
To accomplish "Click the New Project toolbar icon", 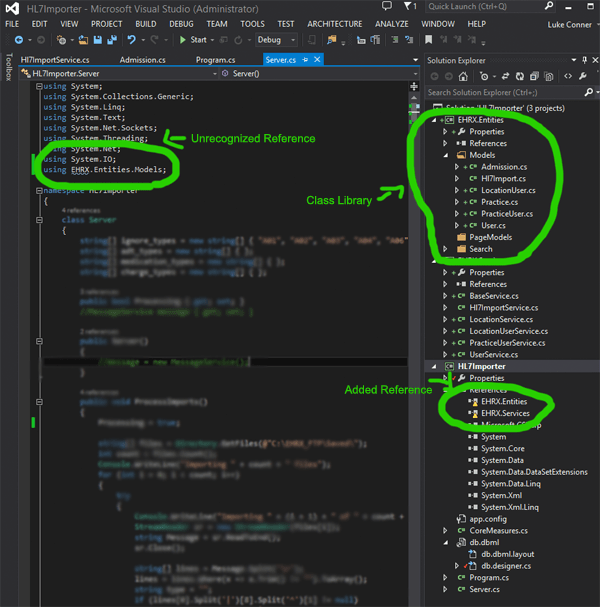I will pos(61,40).
